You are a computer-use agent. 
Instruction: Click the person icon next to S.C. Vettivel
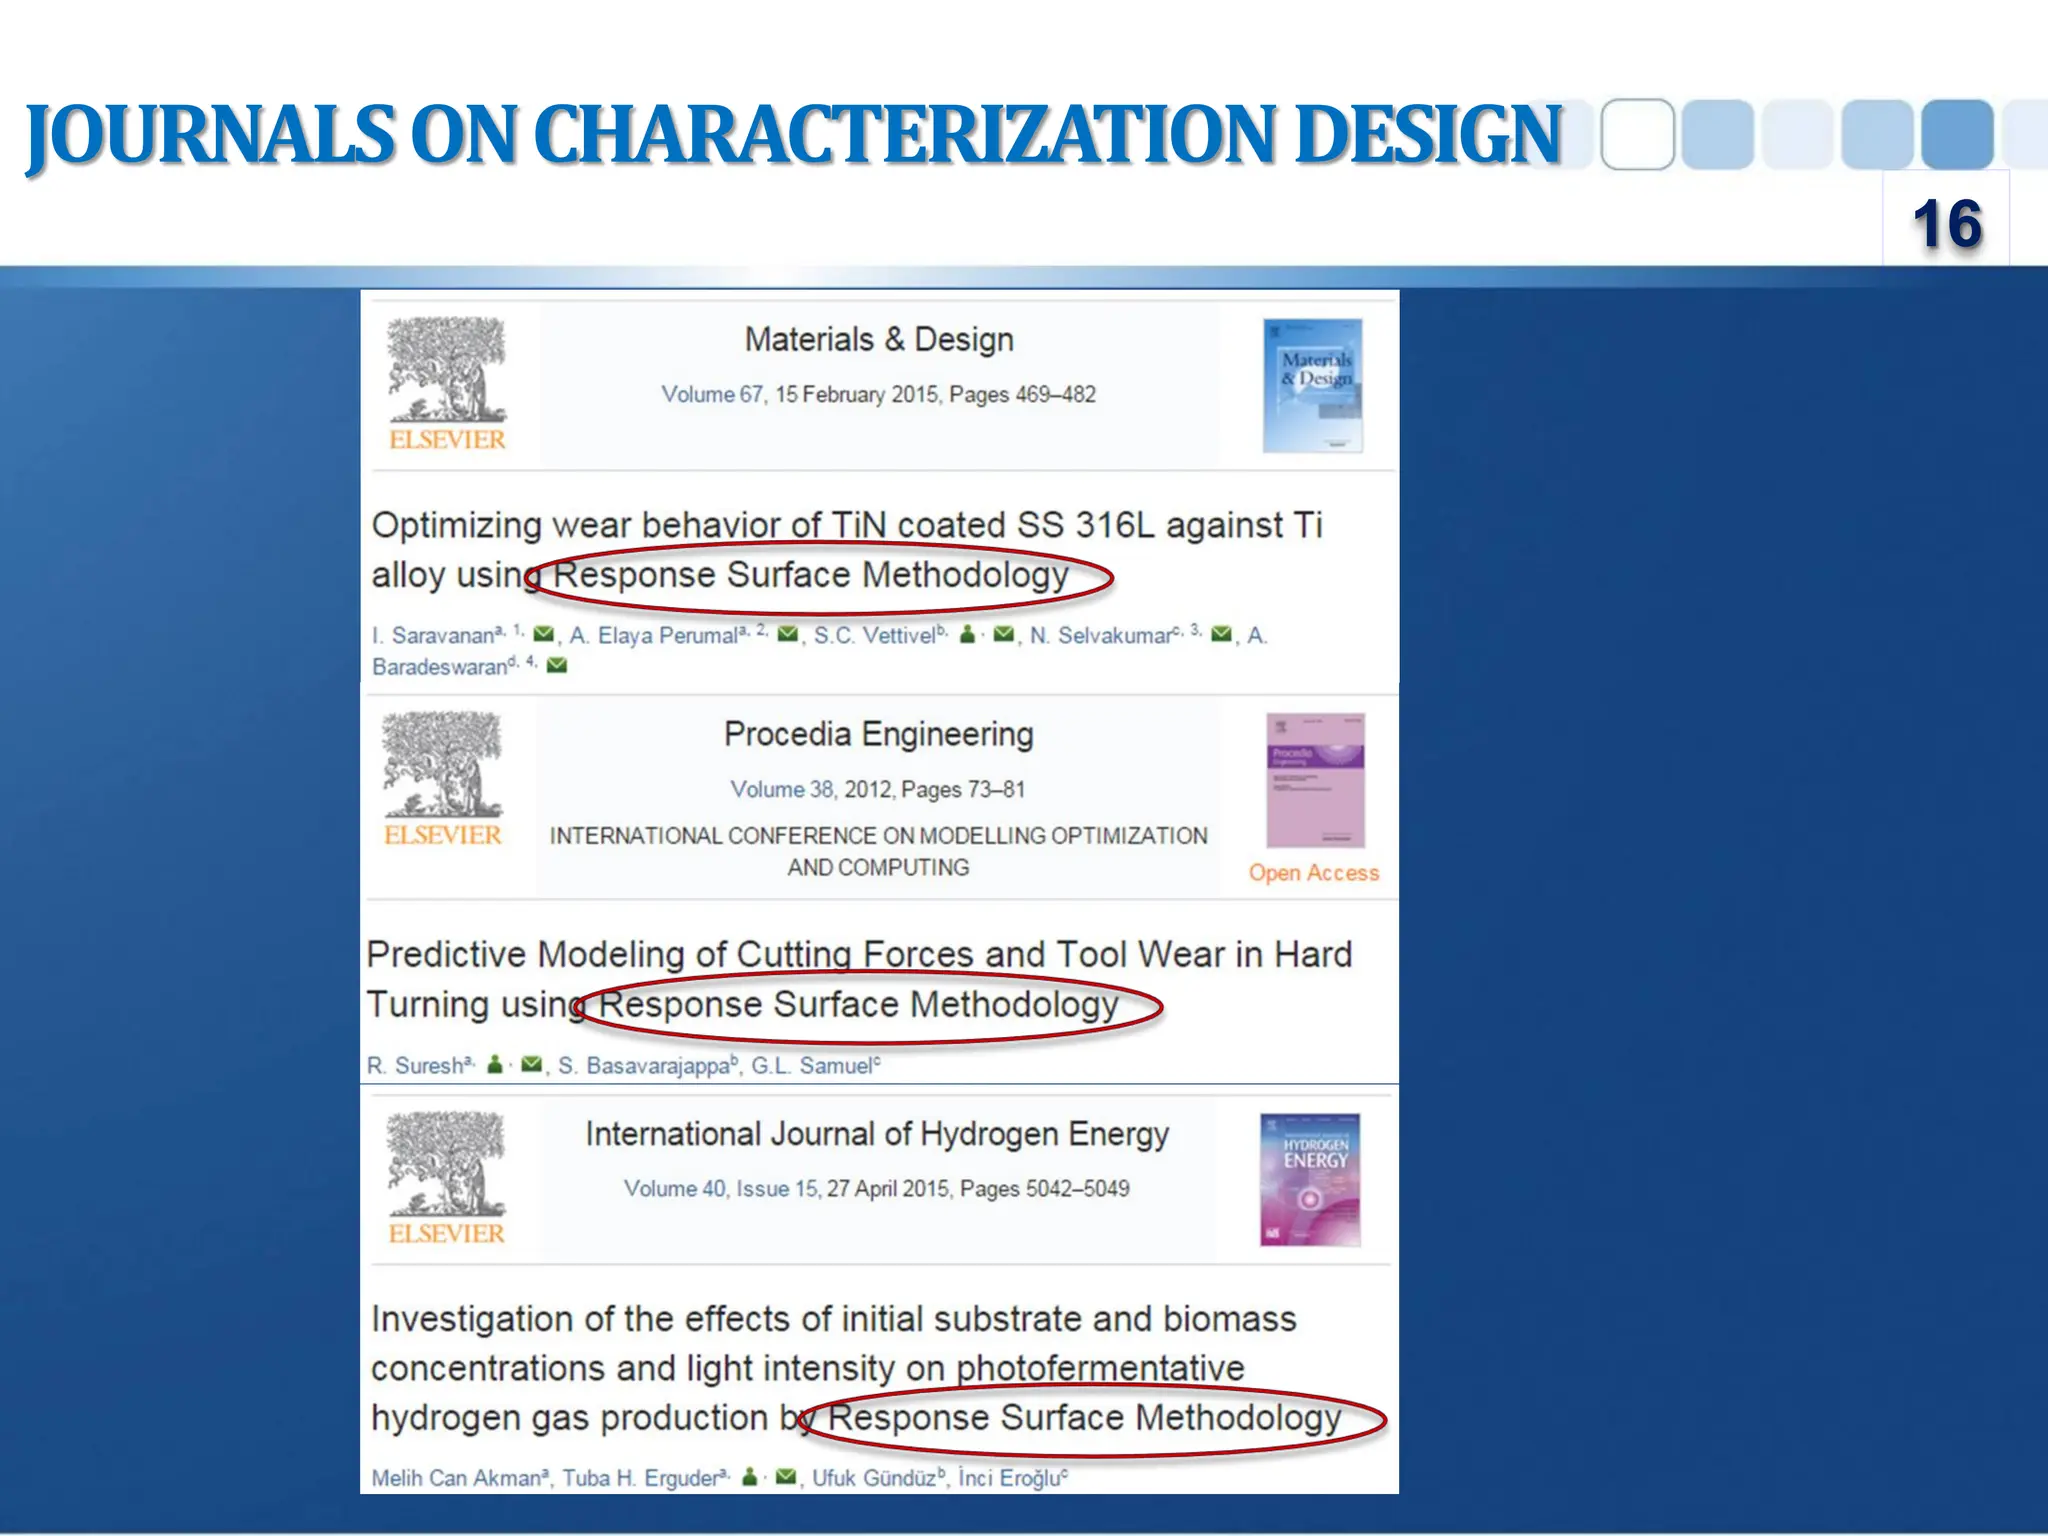[x=967, y=634]
